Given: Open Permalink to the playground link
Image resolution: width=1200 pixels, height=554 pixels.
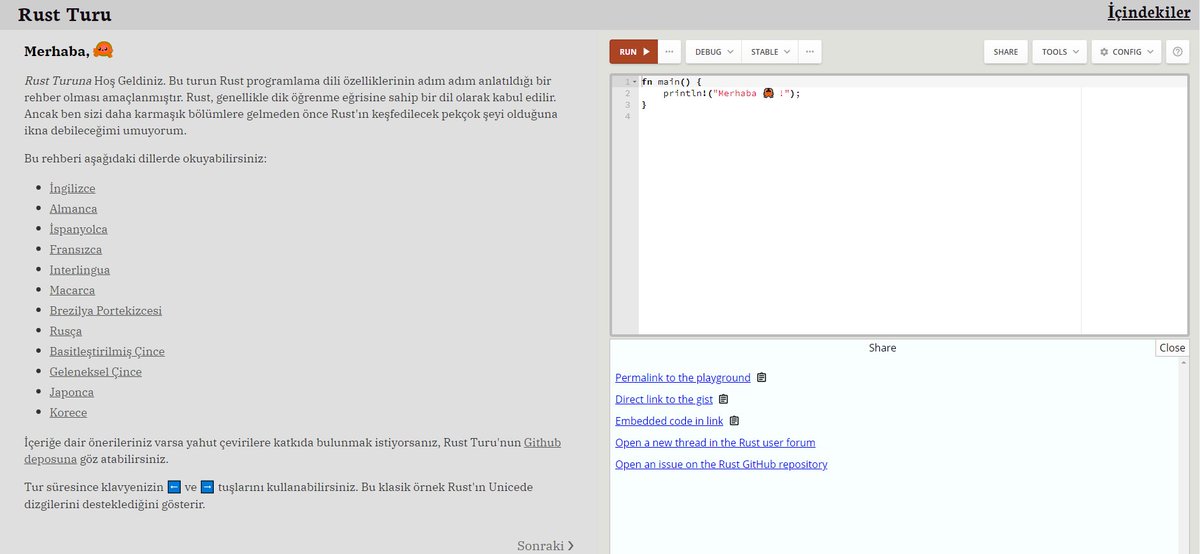Looking at the screenshot, I should pos(683,378).
